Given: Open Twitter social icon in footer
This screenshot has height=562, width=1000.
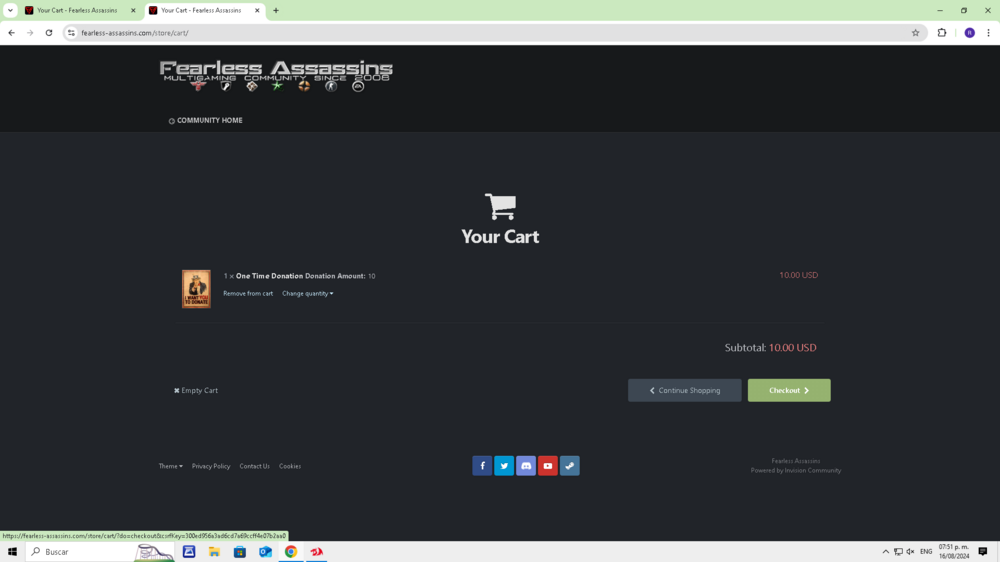Looking at the screenshot, I should 504,466.
